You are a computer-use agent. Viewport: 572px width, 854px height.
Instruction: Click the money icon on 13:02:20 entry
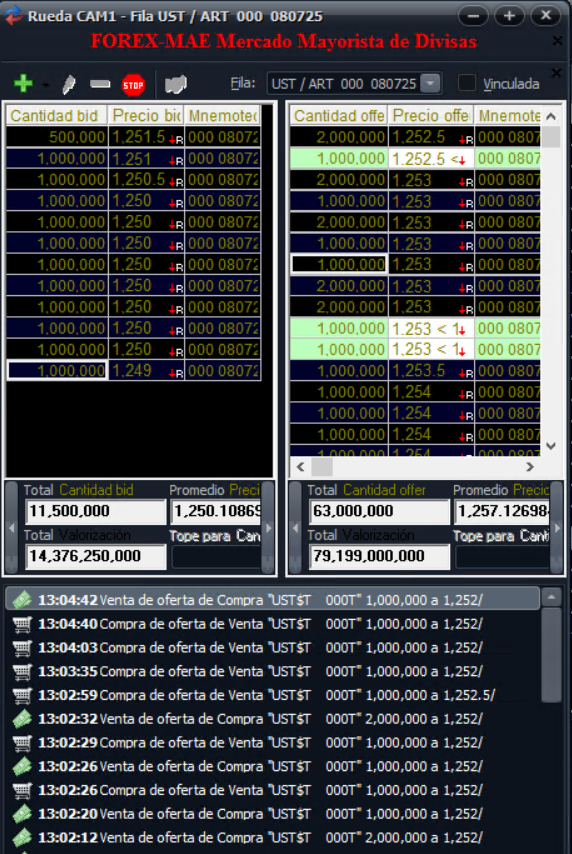pos(22,814)
